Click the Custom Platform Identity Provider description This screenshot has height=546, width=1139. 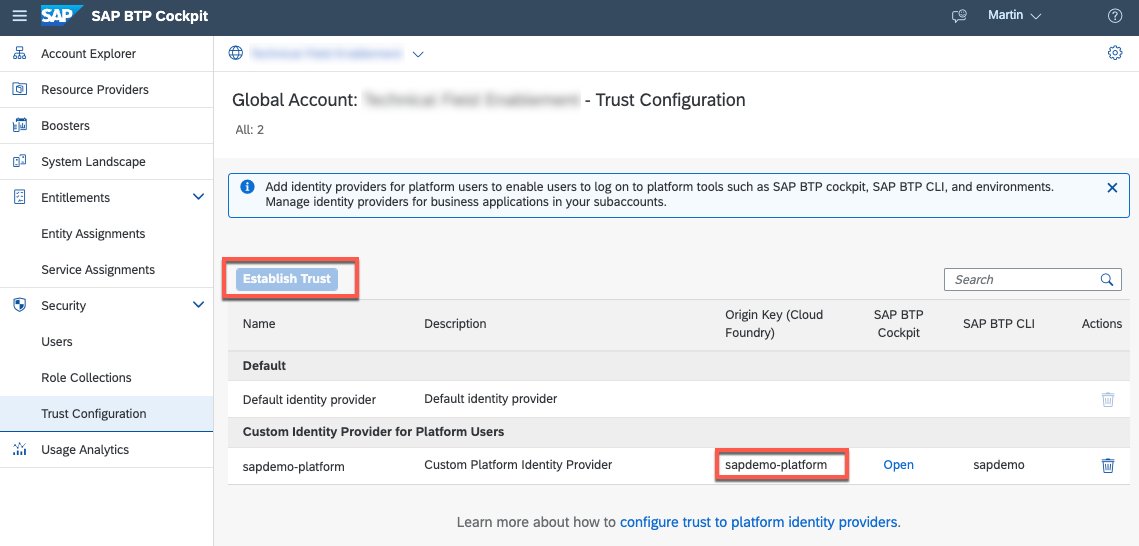[x=518, y=465]
